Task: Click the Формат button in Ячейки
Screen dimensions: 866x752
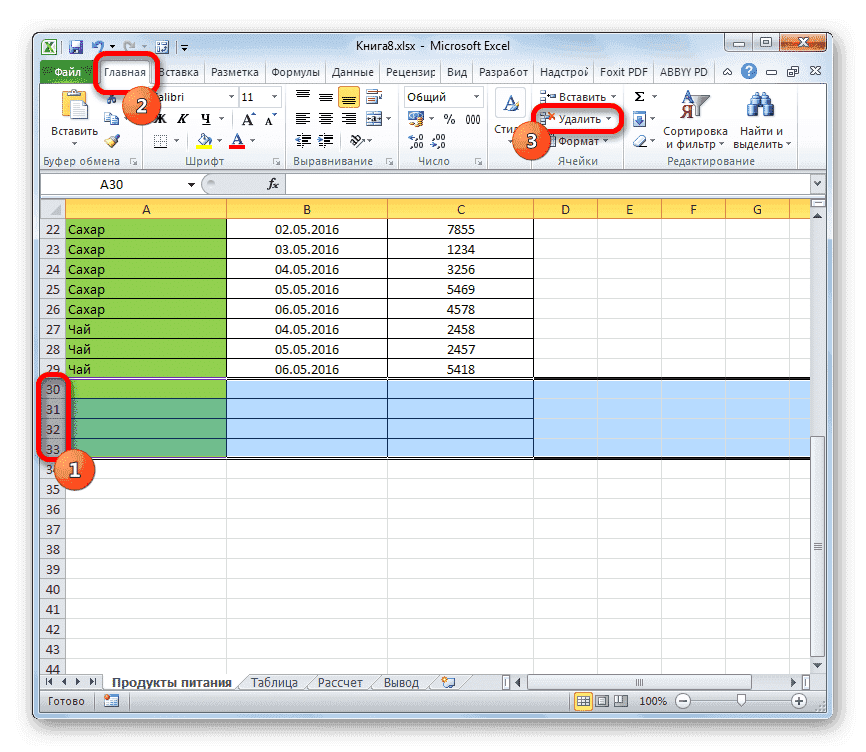Action: click(x=578, y=141)
